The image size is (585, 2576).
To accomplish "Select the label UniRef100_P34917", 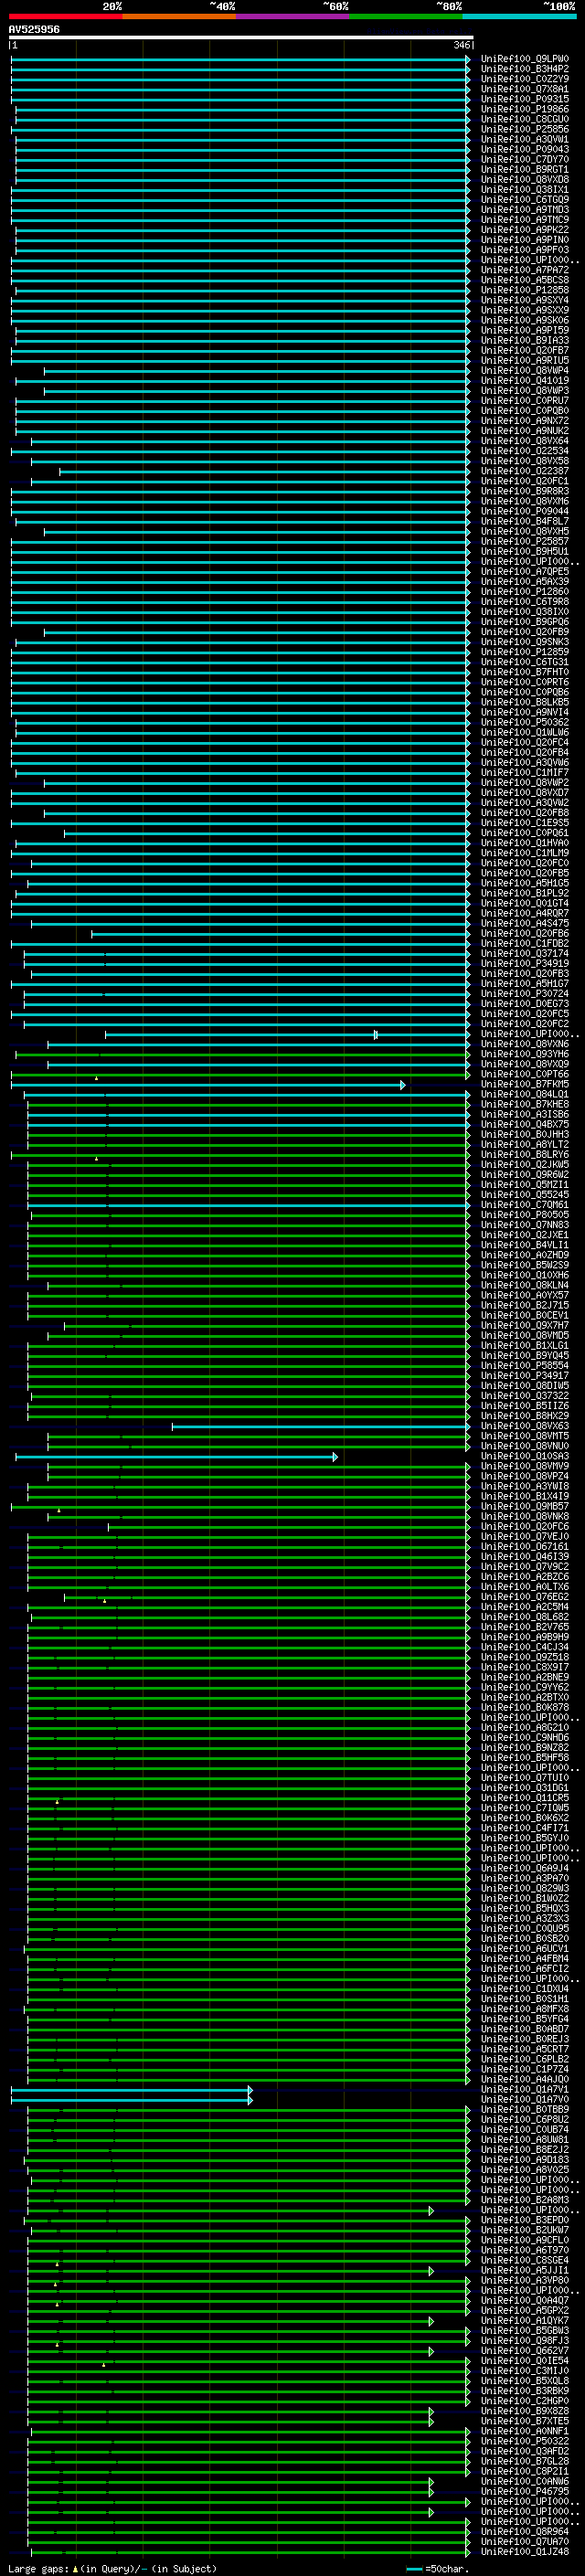I will tap(525, 1376).
